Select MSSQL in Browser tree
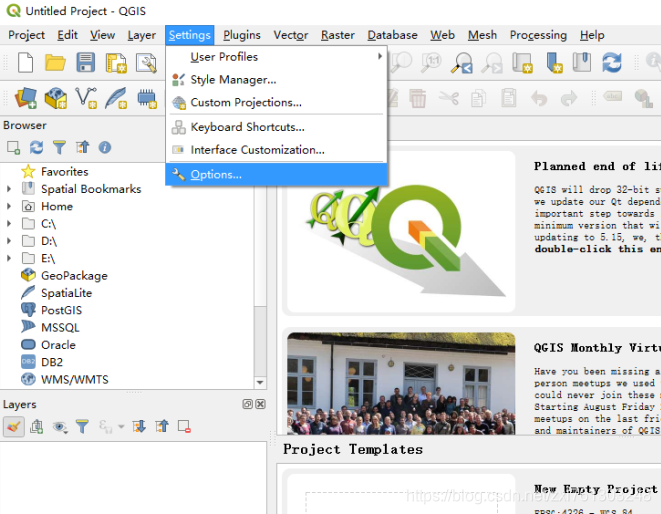 pyautogui.click(x=60, y=328)
